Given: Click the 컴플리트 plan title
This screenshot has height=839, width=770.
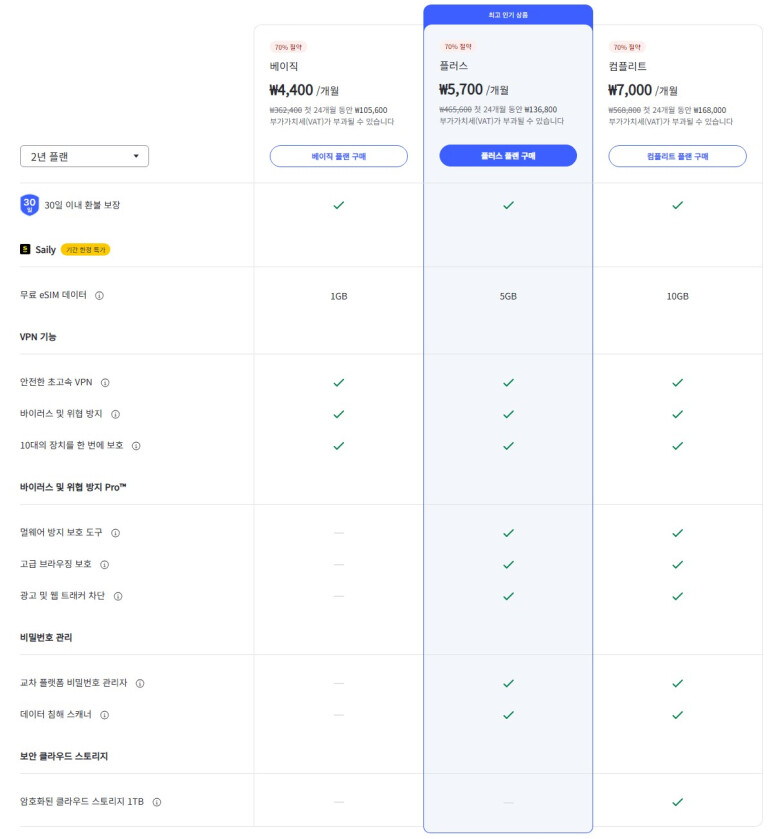Looking at the screenshot, I should (627, 66).
